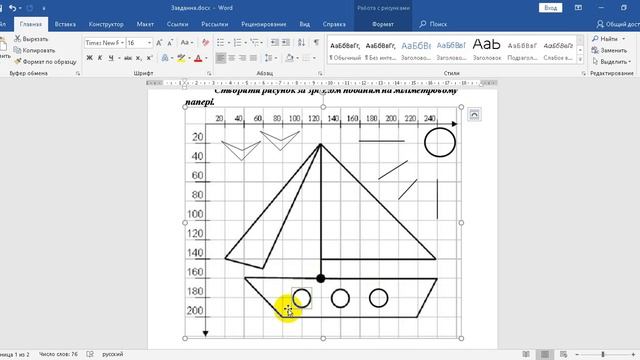Apply Без интервала (No Spacing) style

tap(380, 51)
